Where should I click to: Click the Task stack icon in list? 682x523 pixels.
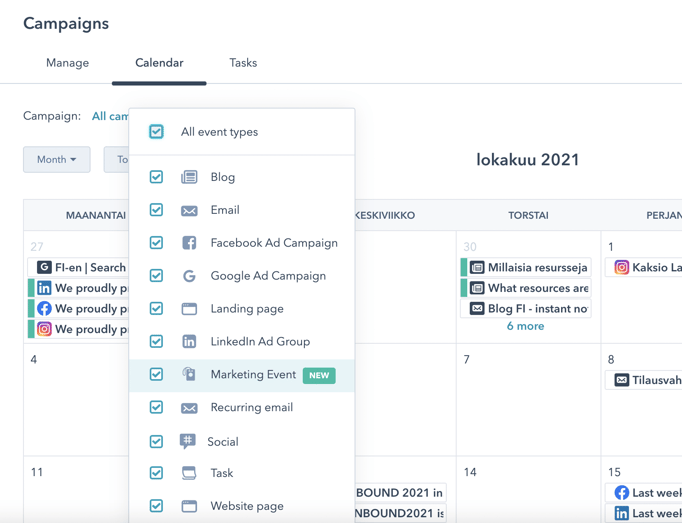189,473
